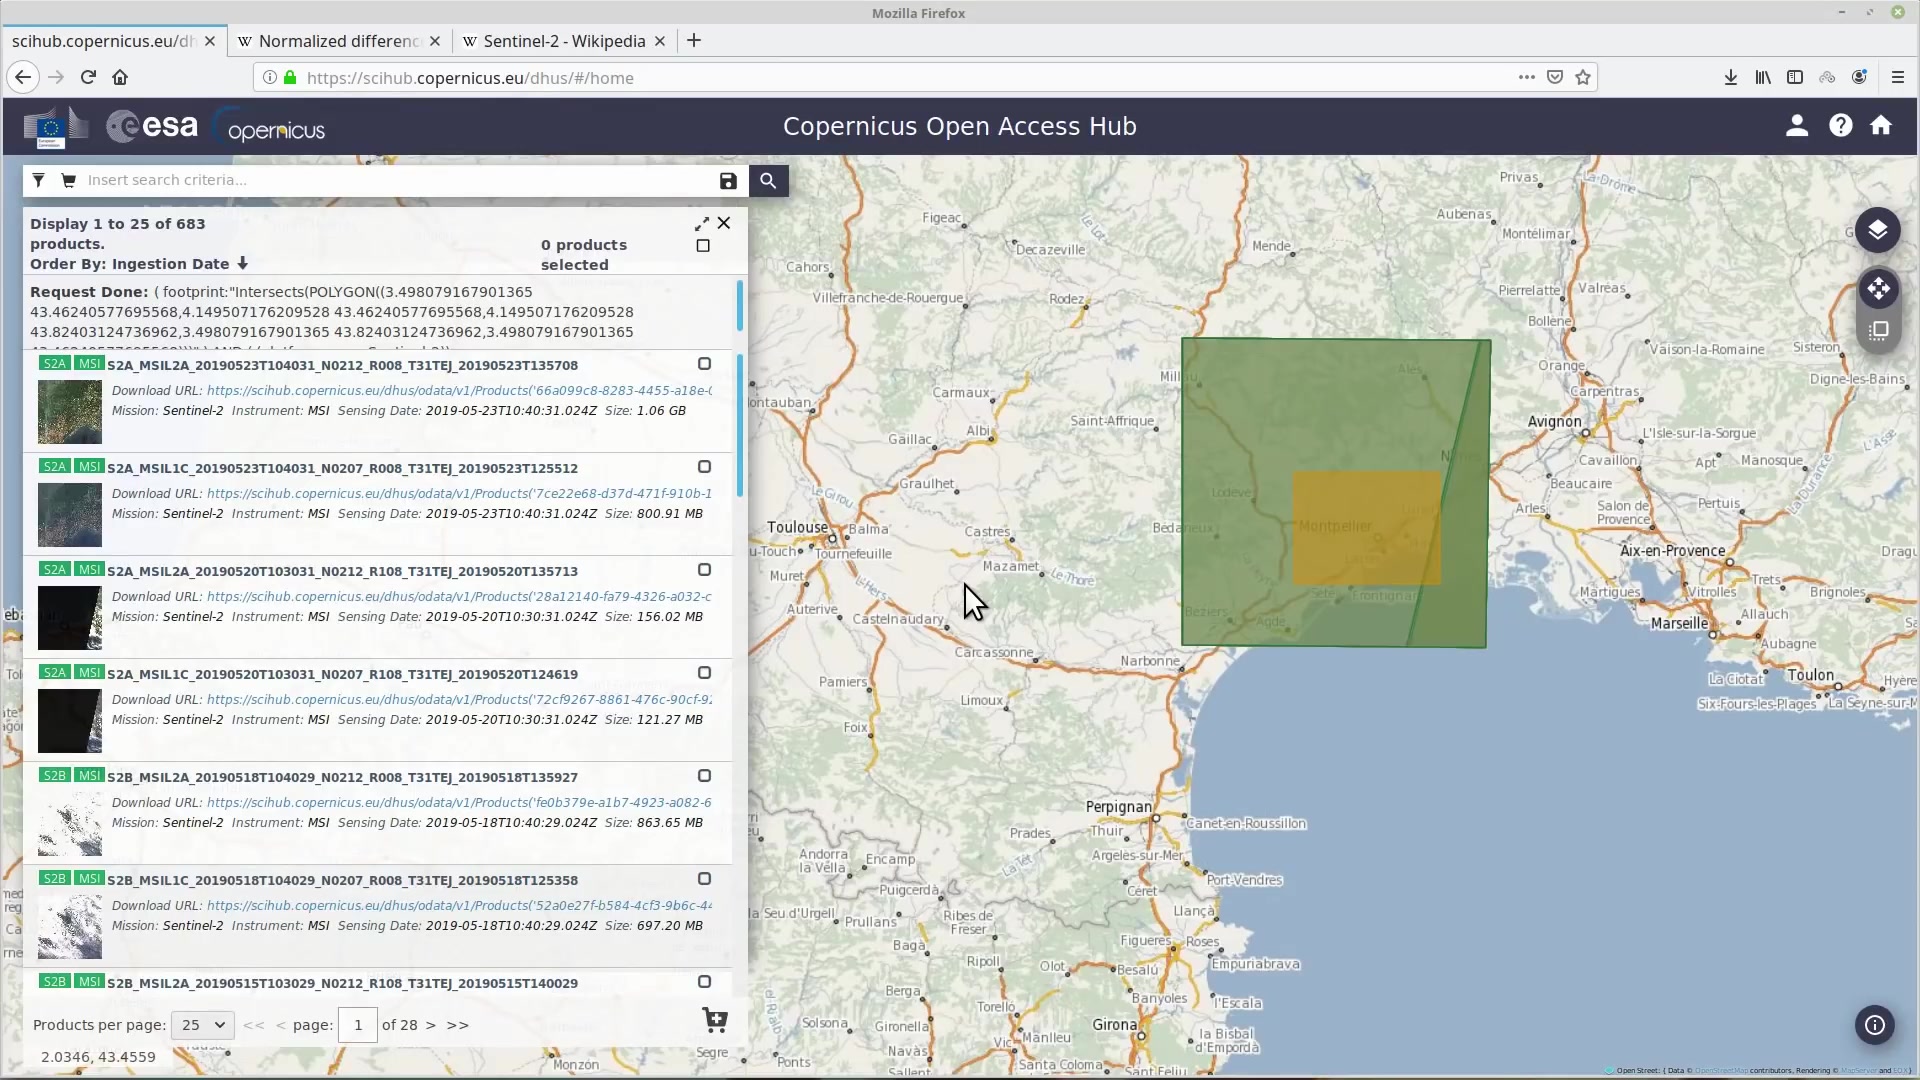Toggle checkbox for first S2A MSI product
Screen dimensions: 1920x1080
(704, 364)
